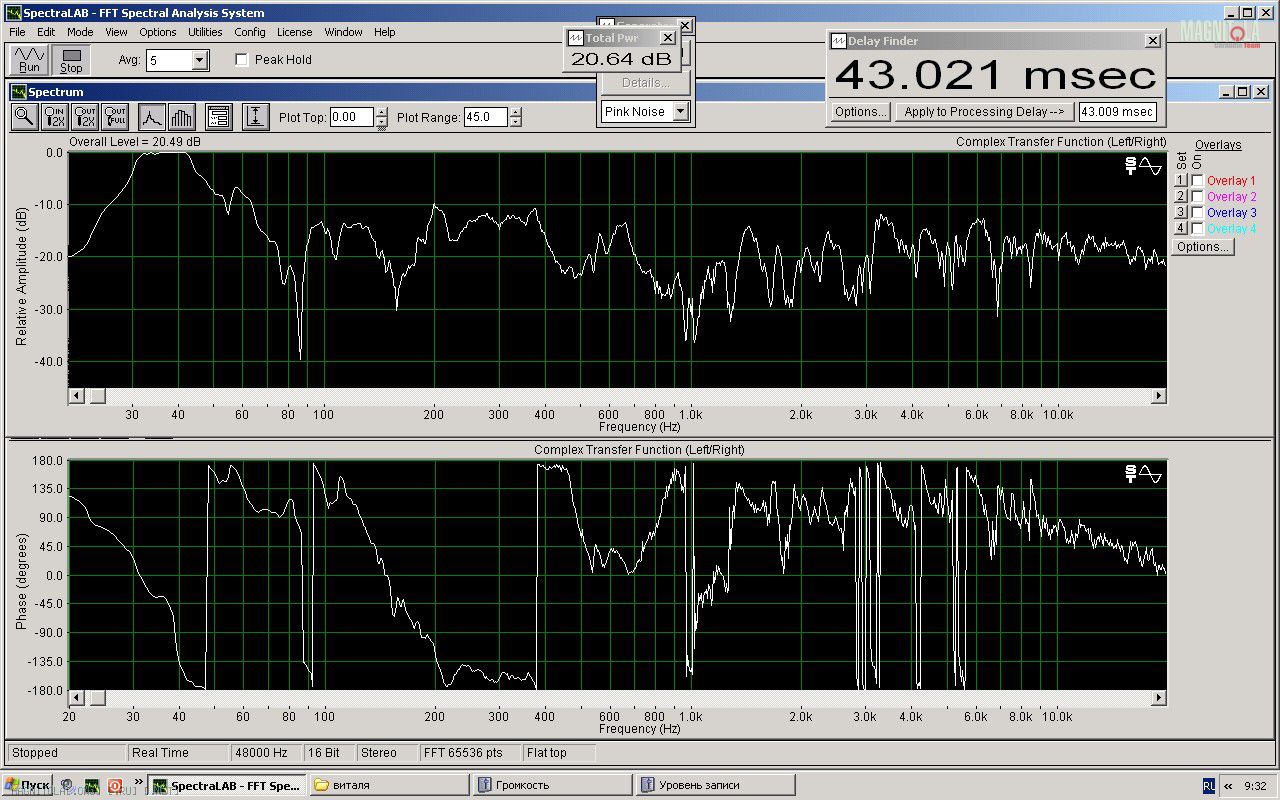This screenshot has width=1280, height=800.
Task: Click Apply to Processing Delay button
Action: tap(985, 112)
